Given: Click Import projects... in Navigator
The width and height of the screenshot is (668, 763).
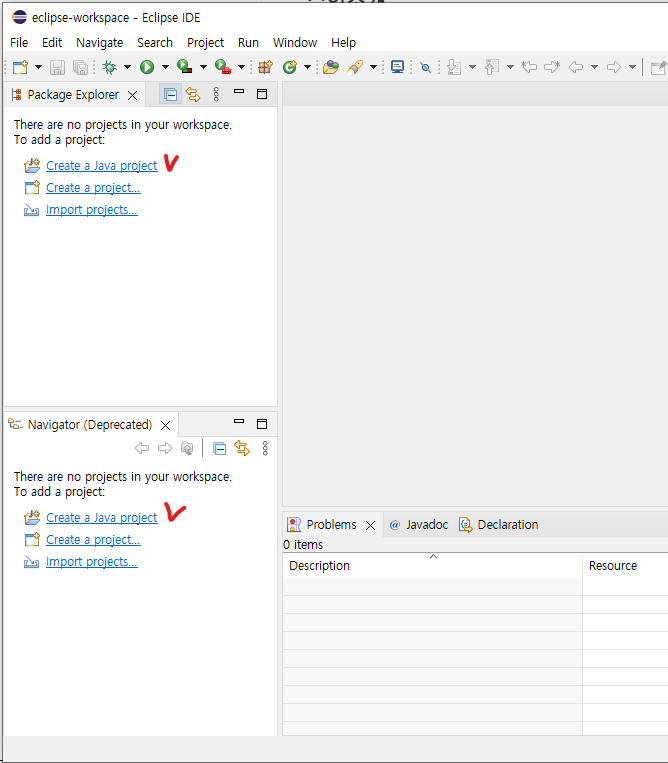Looking at the screenshot, I should 92,562.
